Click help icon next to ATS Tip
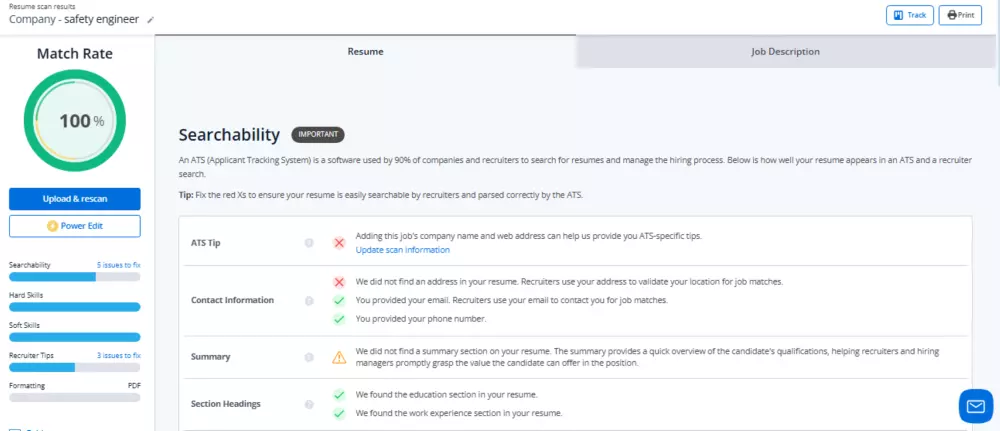Image resolution: width=1000 pixels, height=431 pixels. point(309,242)
